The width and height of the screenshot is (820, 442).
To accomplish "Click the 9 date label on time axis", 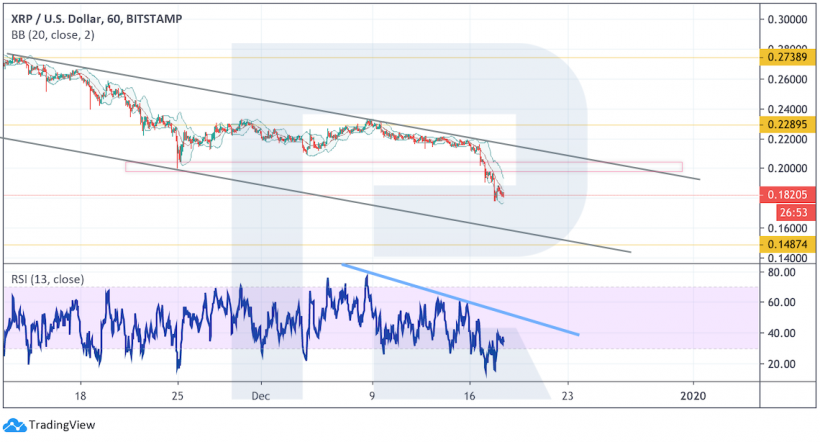I will (x=372, y=396).
